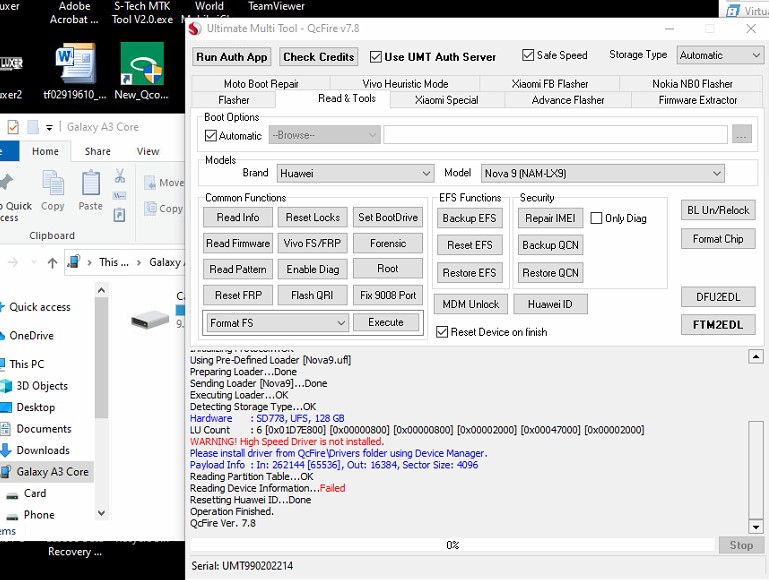The width and height of the screenshot is (769, 580).
Task: Open the drive icon in Galaxy A3 Core
Action: [150, 320]
